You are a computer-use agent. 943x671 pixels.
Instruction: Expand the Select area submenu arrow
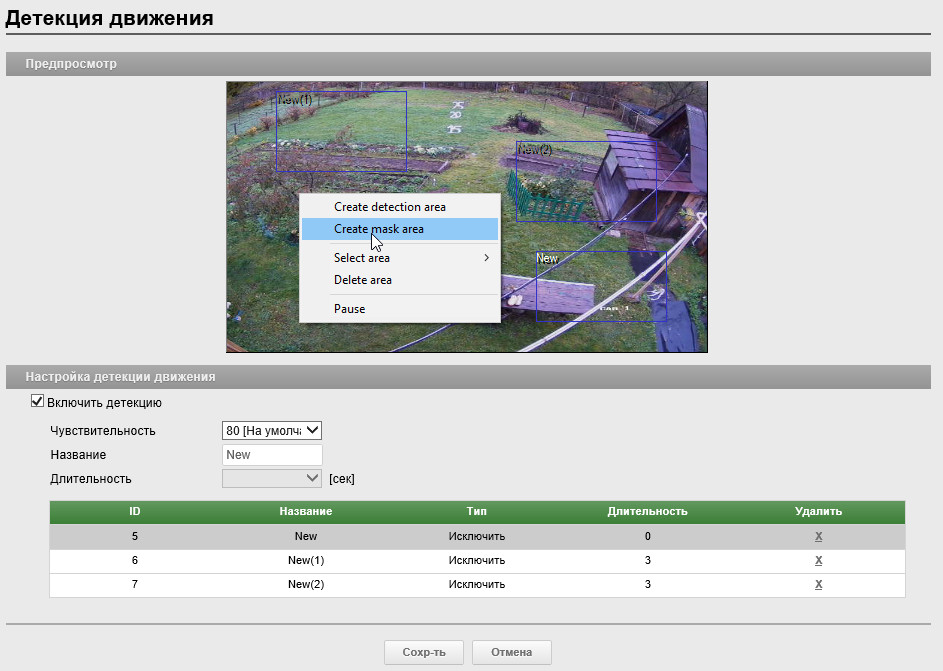pyautogui.click(x=487, y=258)
